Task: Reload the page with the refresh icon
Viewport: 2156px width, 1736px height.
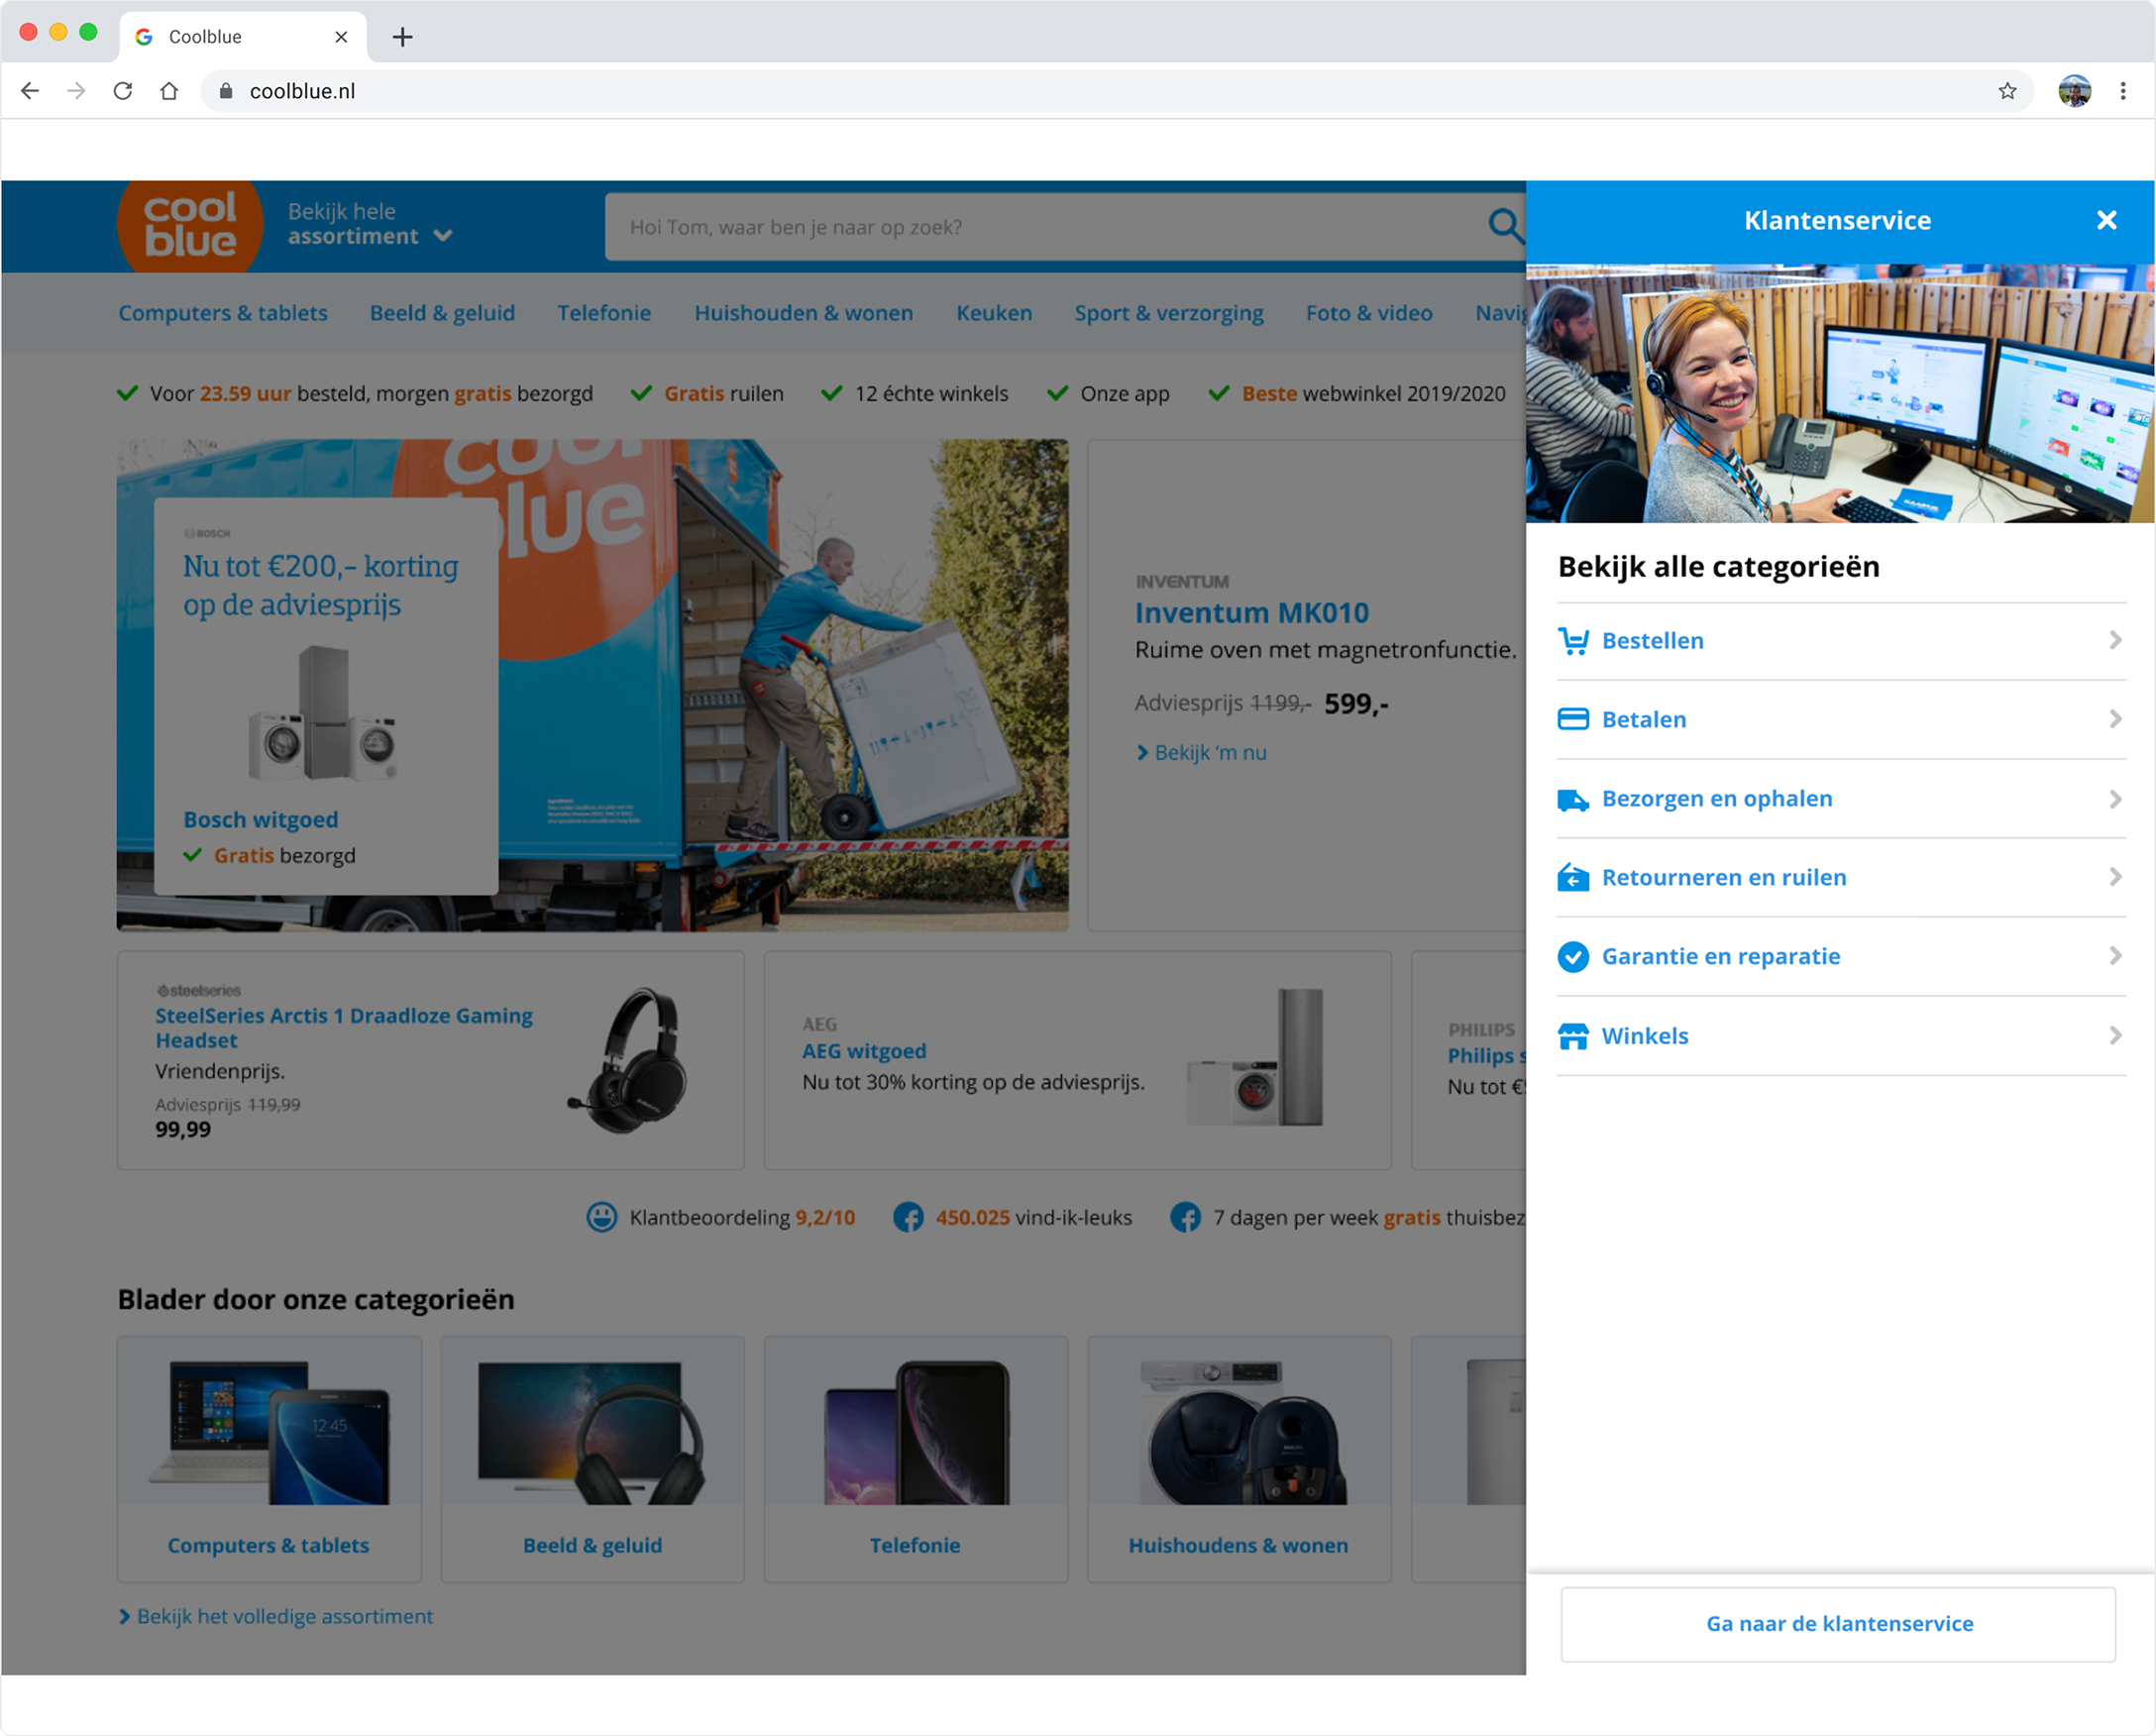Action: click(x=123, y=91)
